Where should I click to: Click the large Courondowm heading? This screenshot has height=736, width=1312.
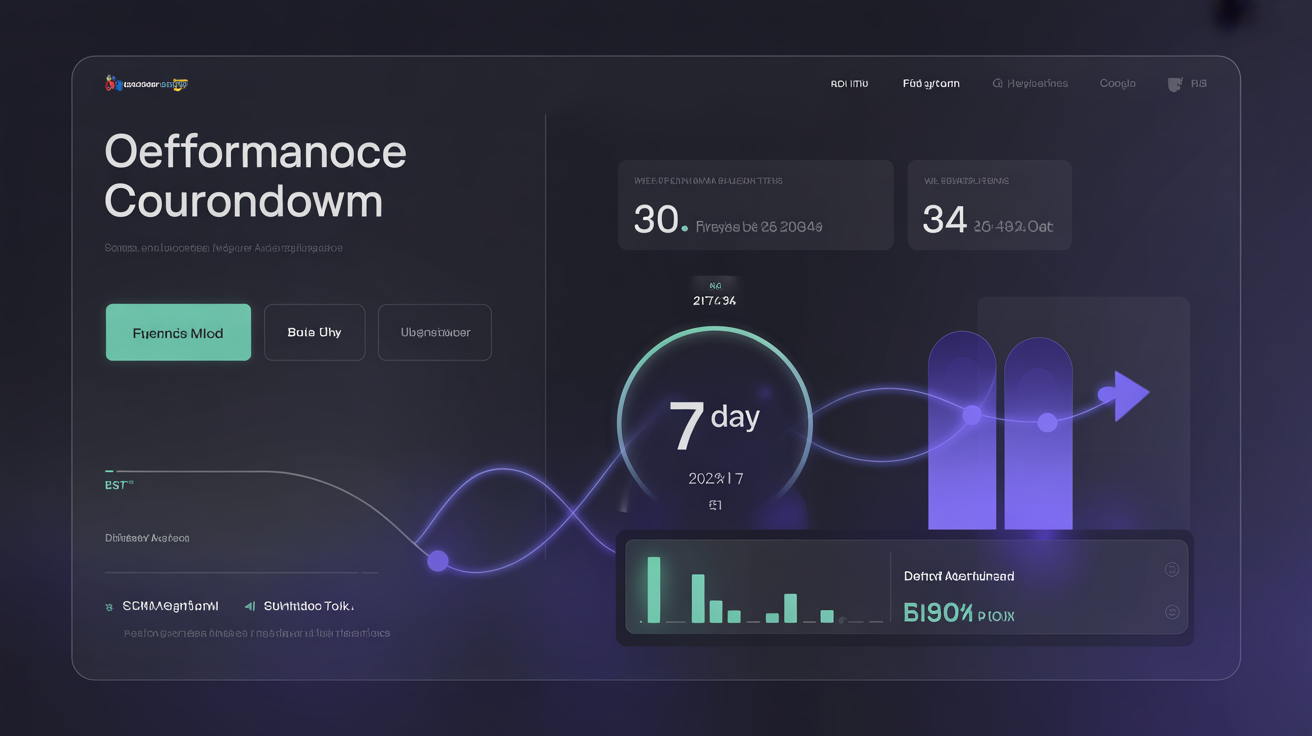point(243,201)
